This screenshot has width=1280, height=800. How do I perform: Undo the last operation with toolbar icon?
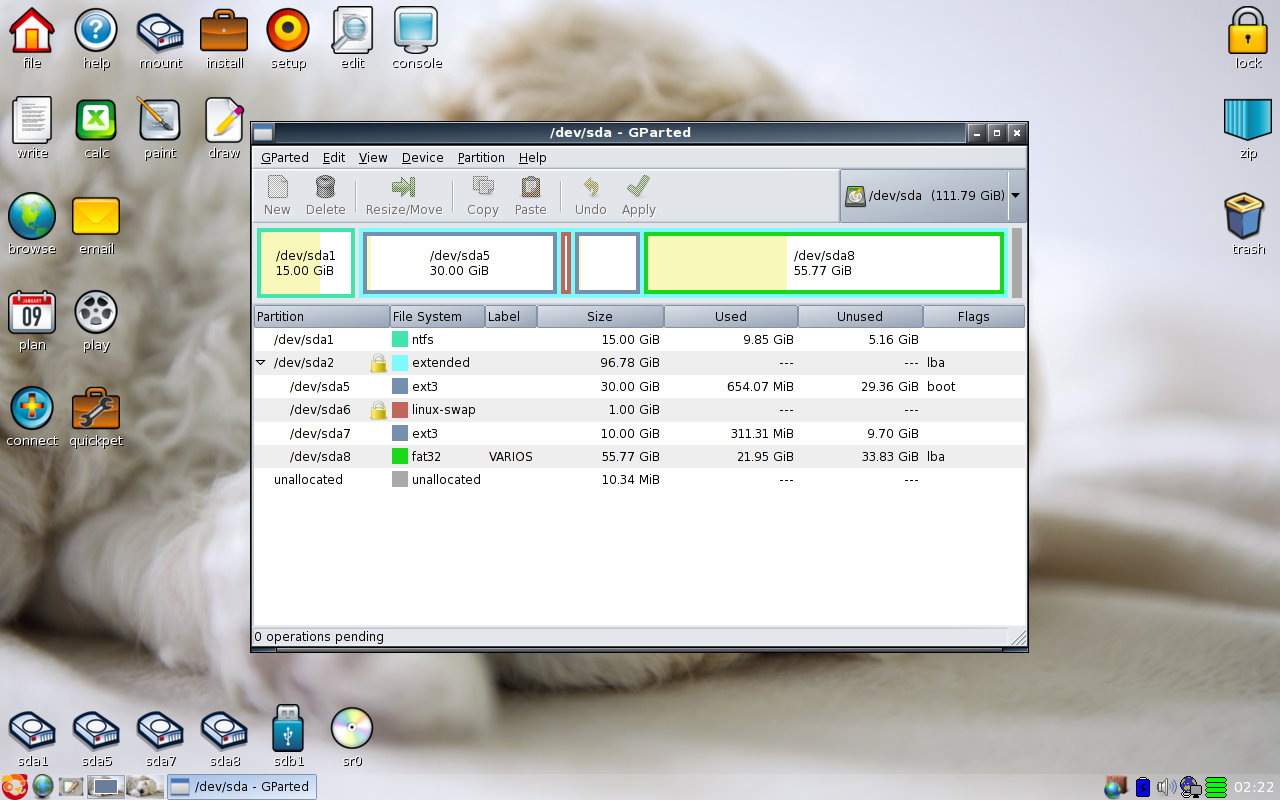[590, 195]
